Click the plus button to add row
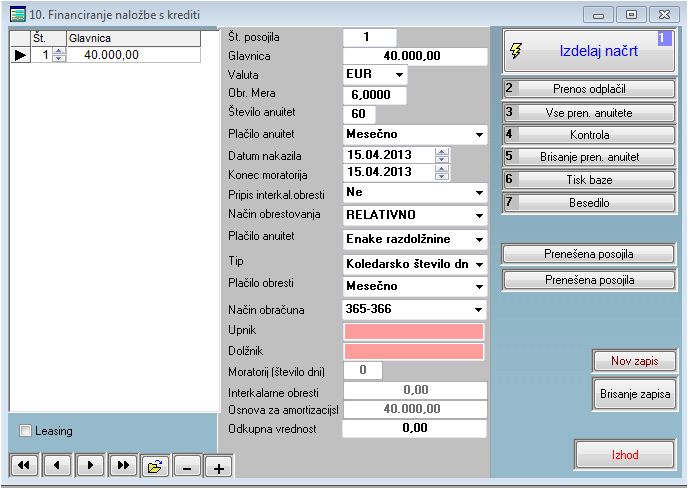The image size is (688, 489). (218, 466)
